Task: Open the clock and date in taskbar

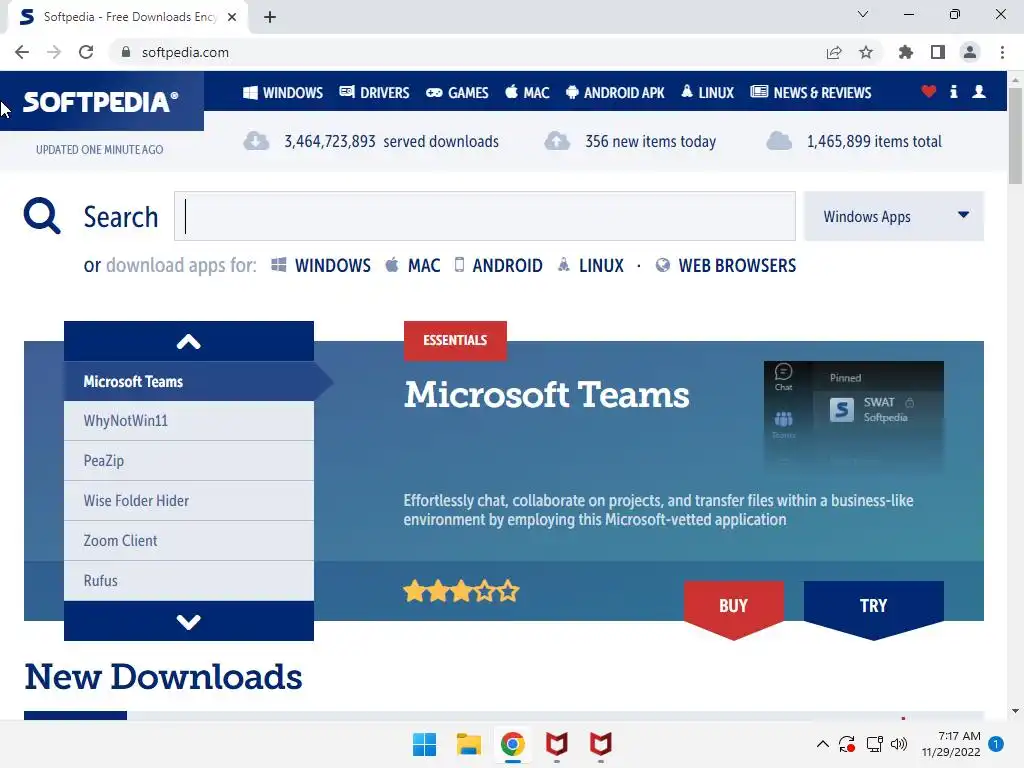Action: [951, 744]
